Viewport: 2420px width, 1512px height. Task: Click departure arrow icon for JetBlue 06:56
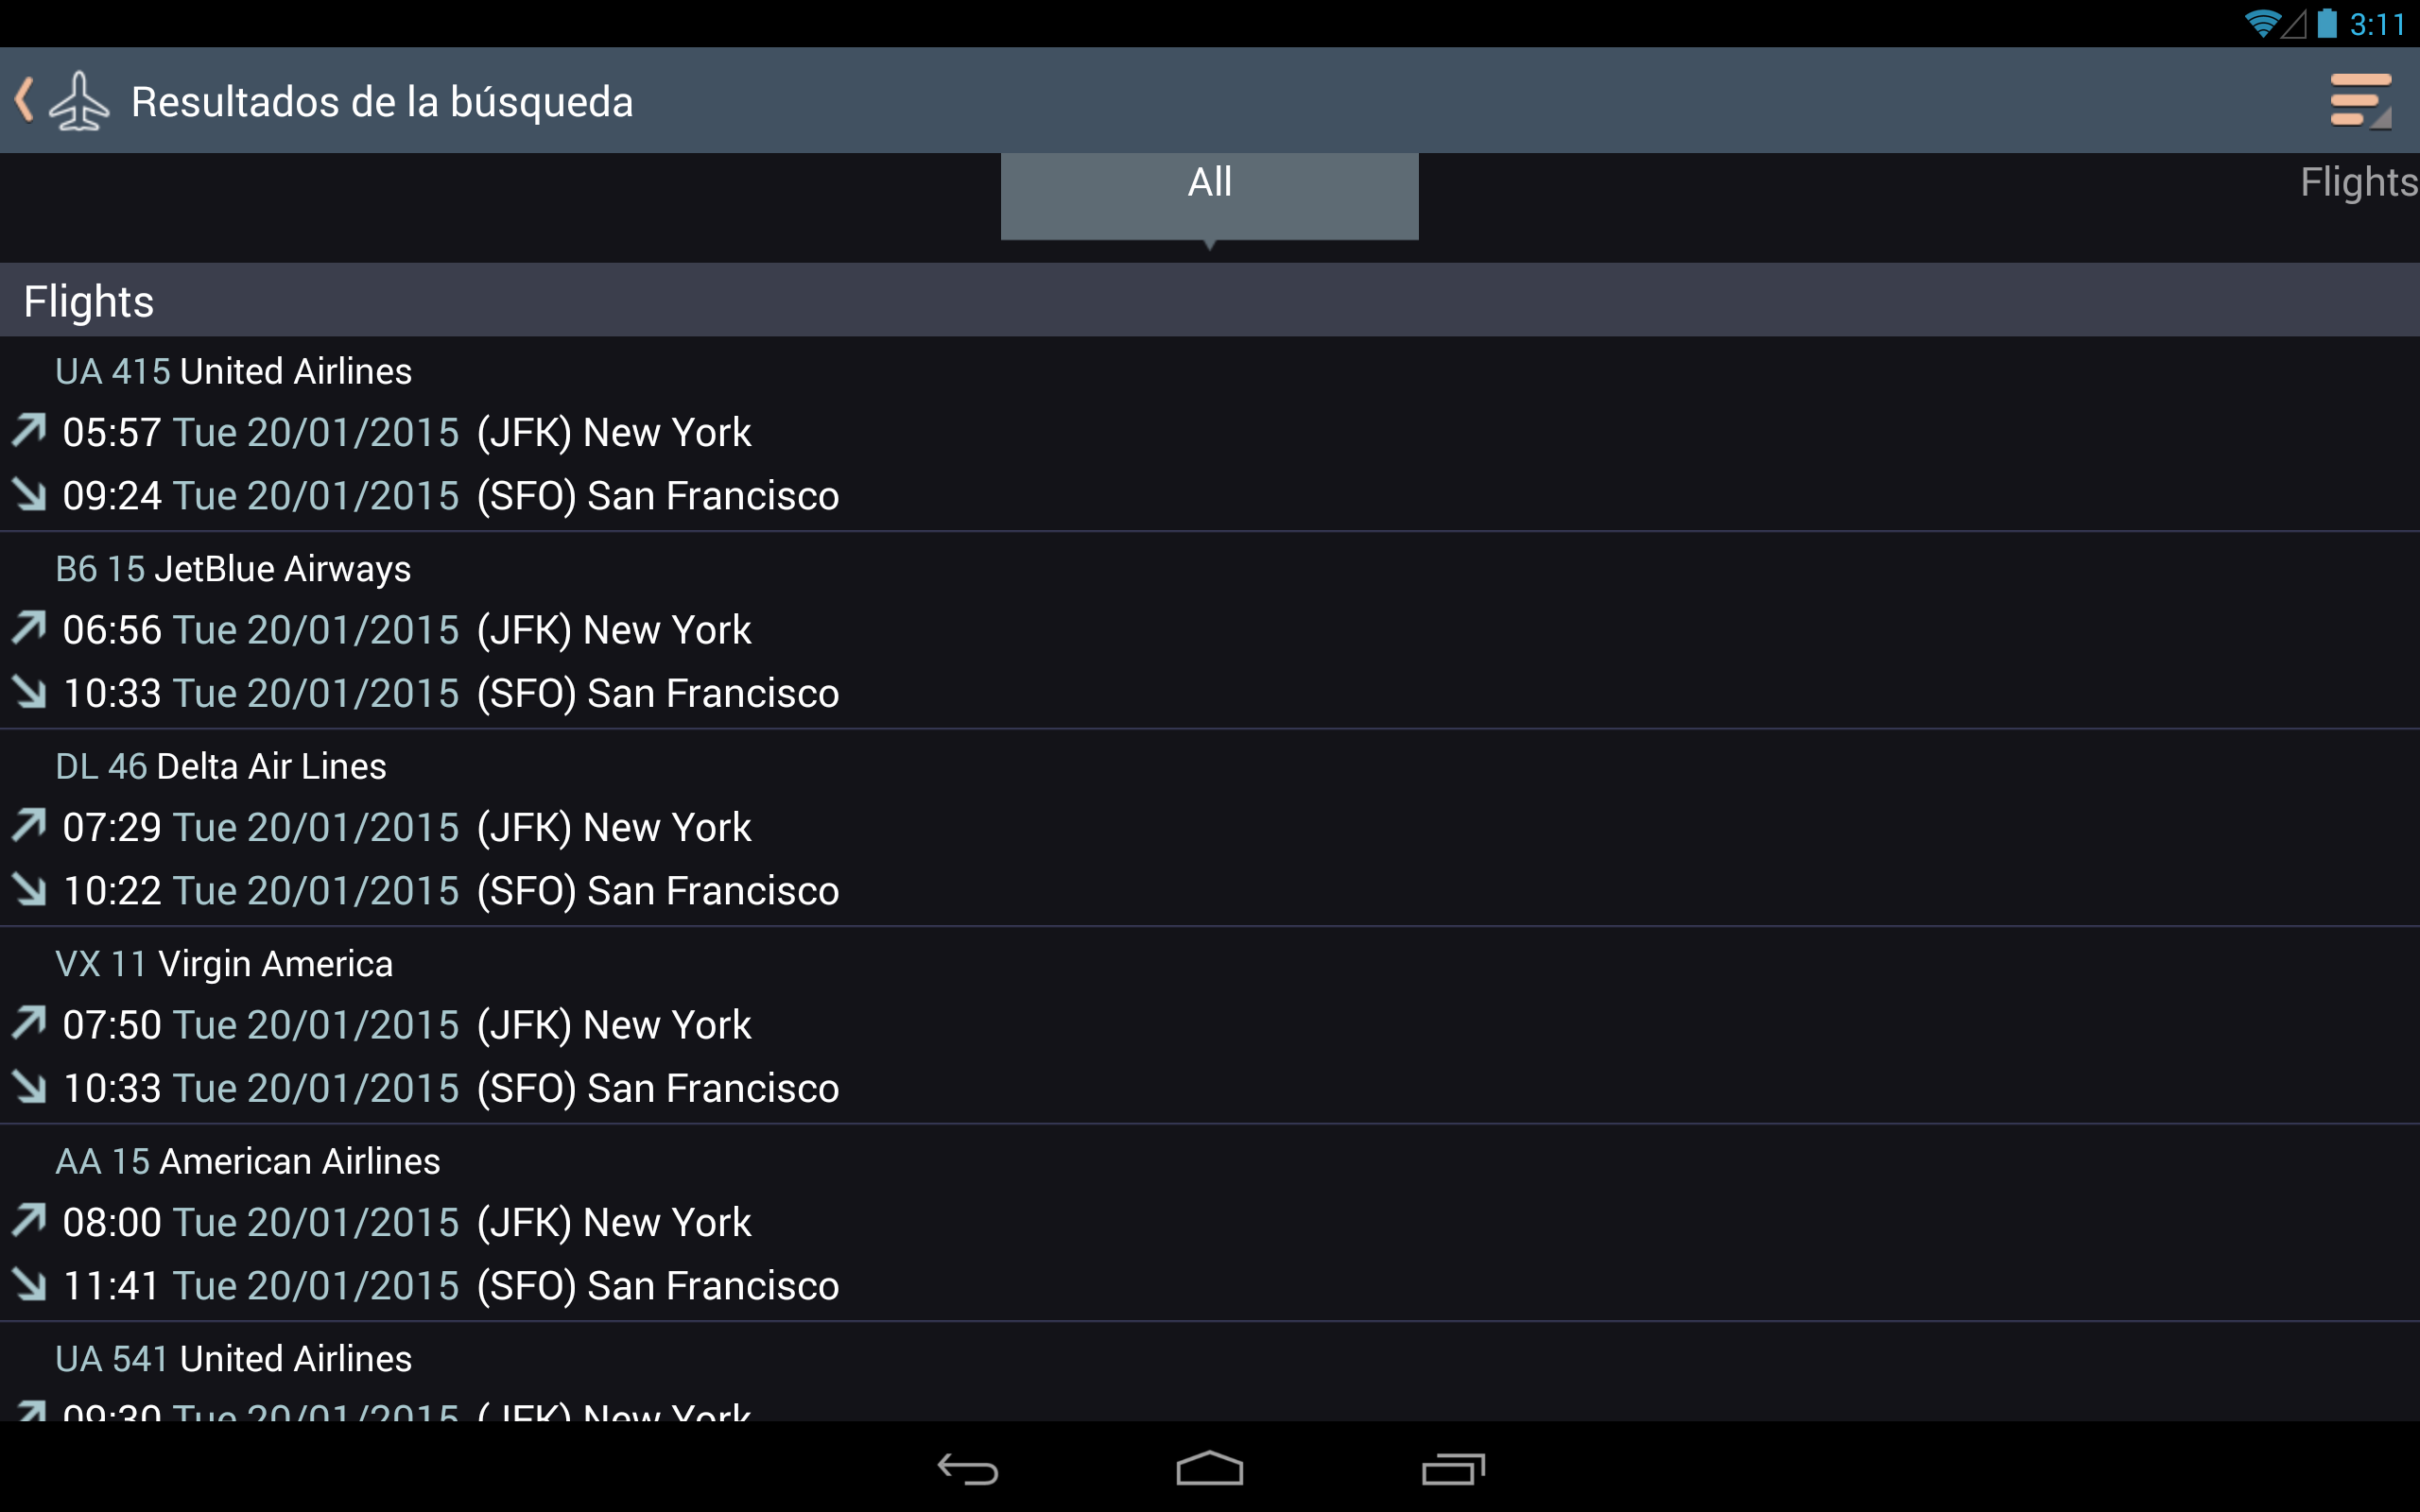pos(29,628)
